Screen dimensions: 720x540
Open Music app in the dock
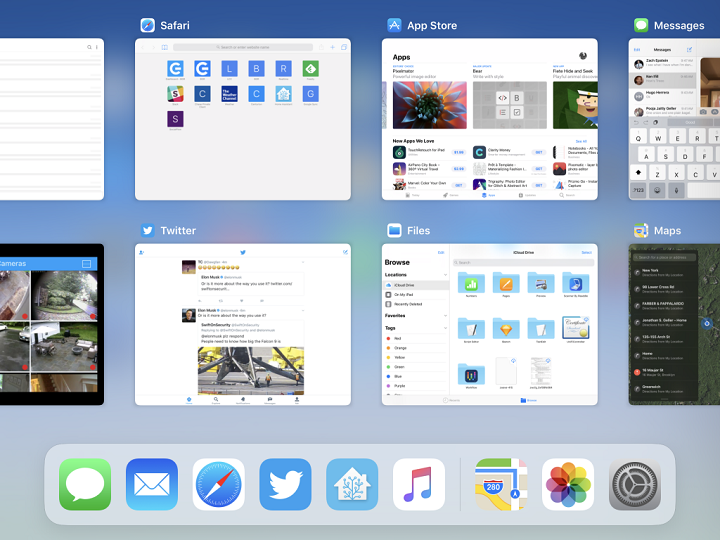click(419, 484)
